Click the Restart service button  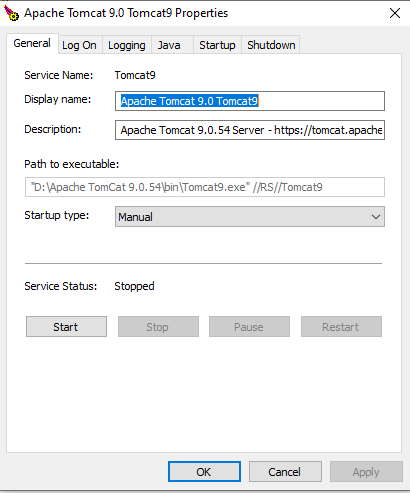341,327
